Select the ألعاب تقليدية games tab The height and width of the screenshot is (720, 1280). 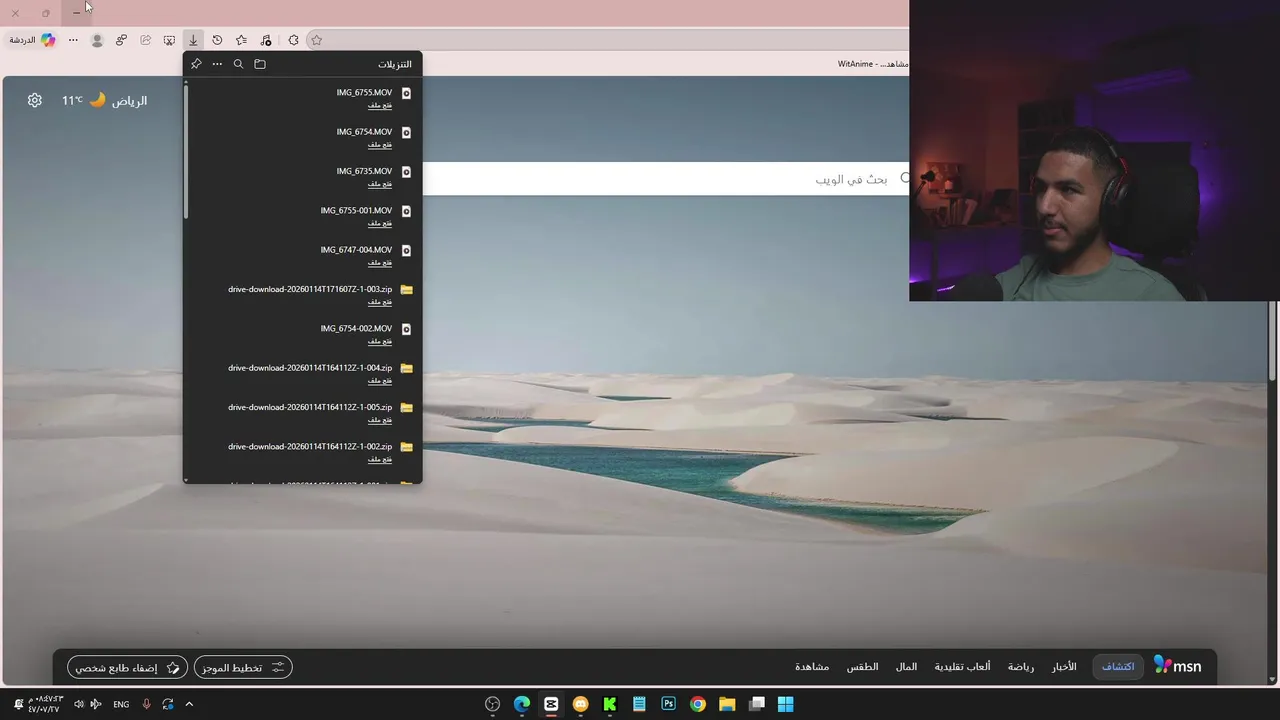[962, 666]
